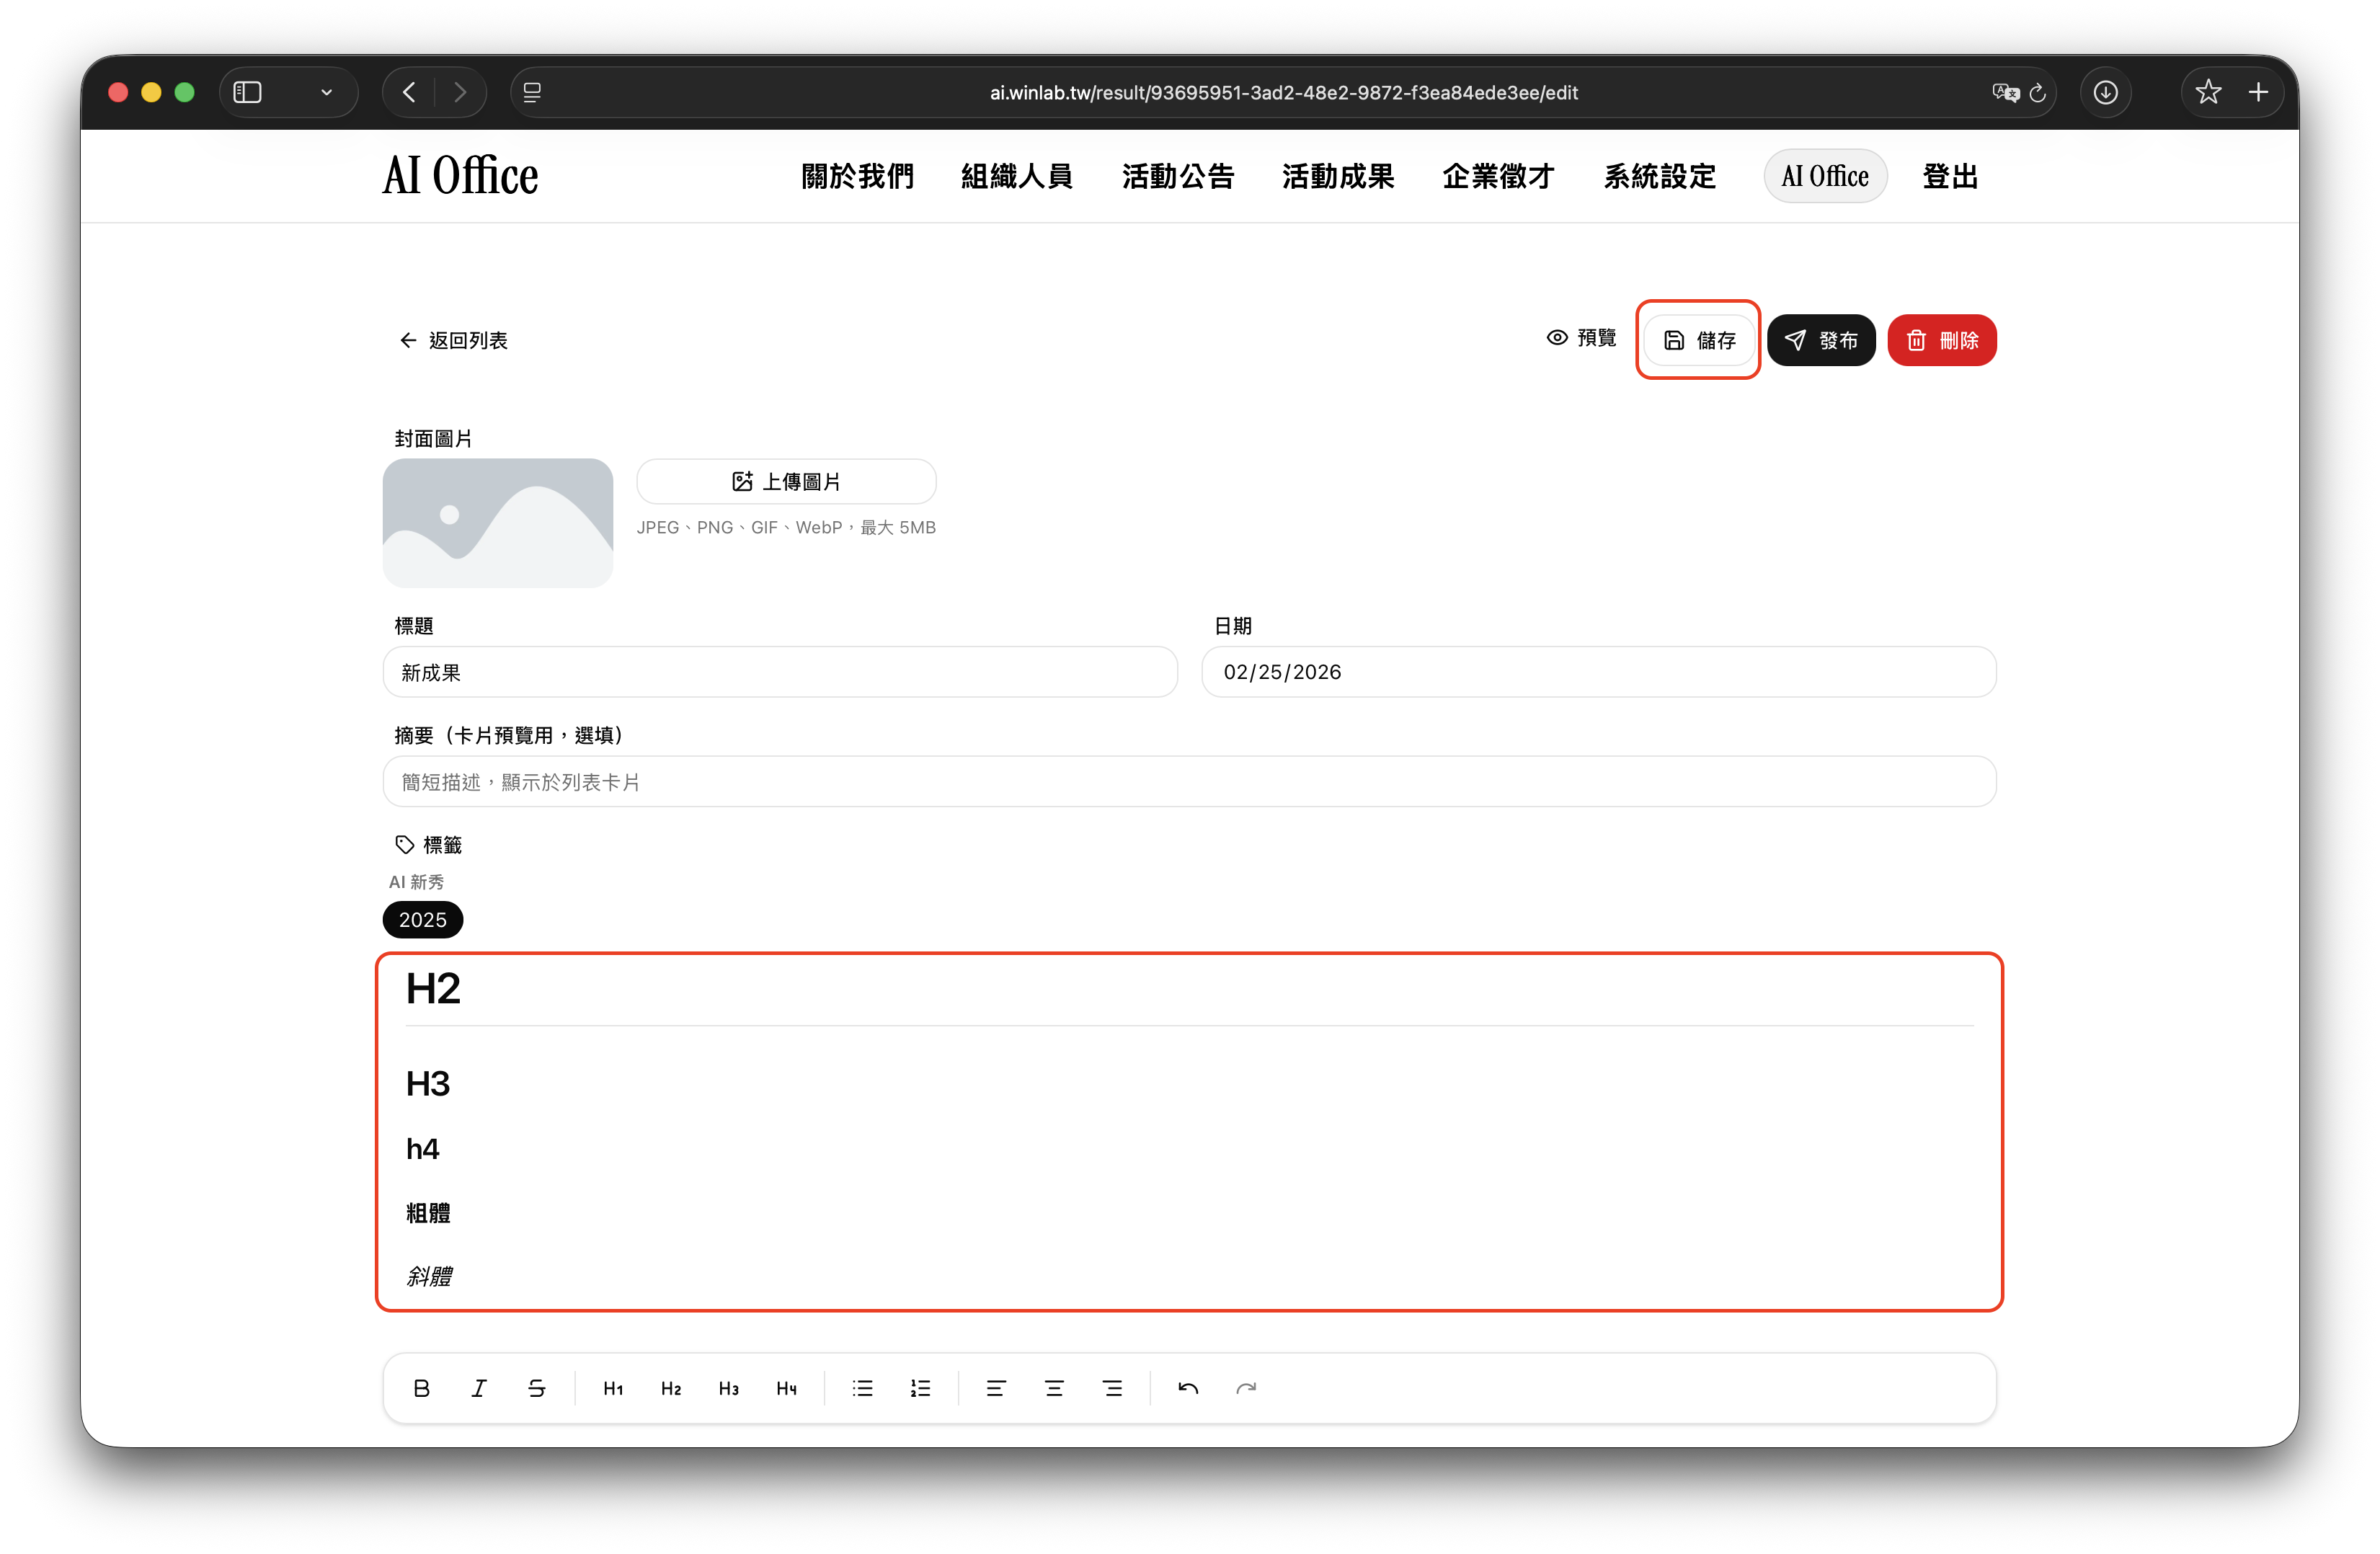Insert a bulleted list

coord(862,1388)
